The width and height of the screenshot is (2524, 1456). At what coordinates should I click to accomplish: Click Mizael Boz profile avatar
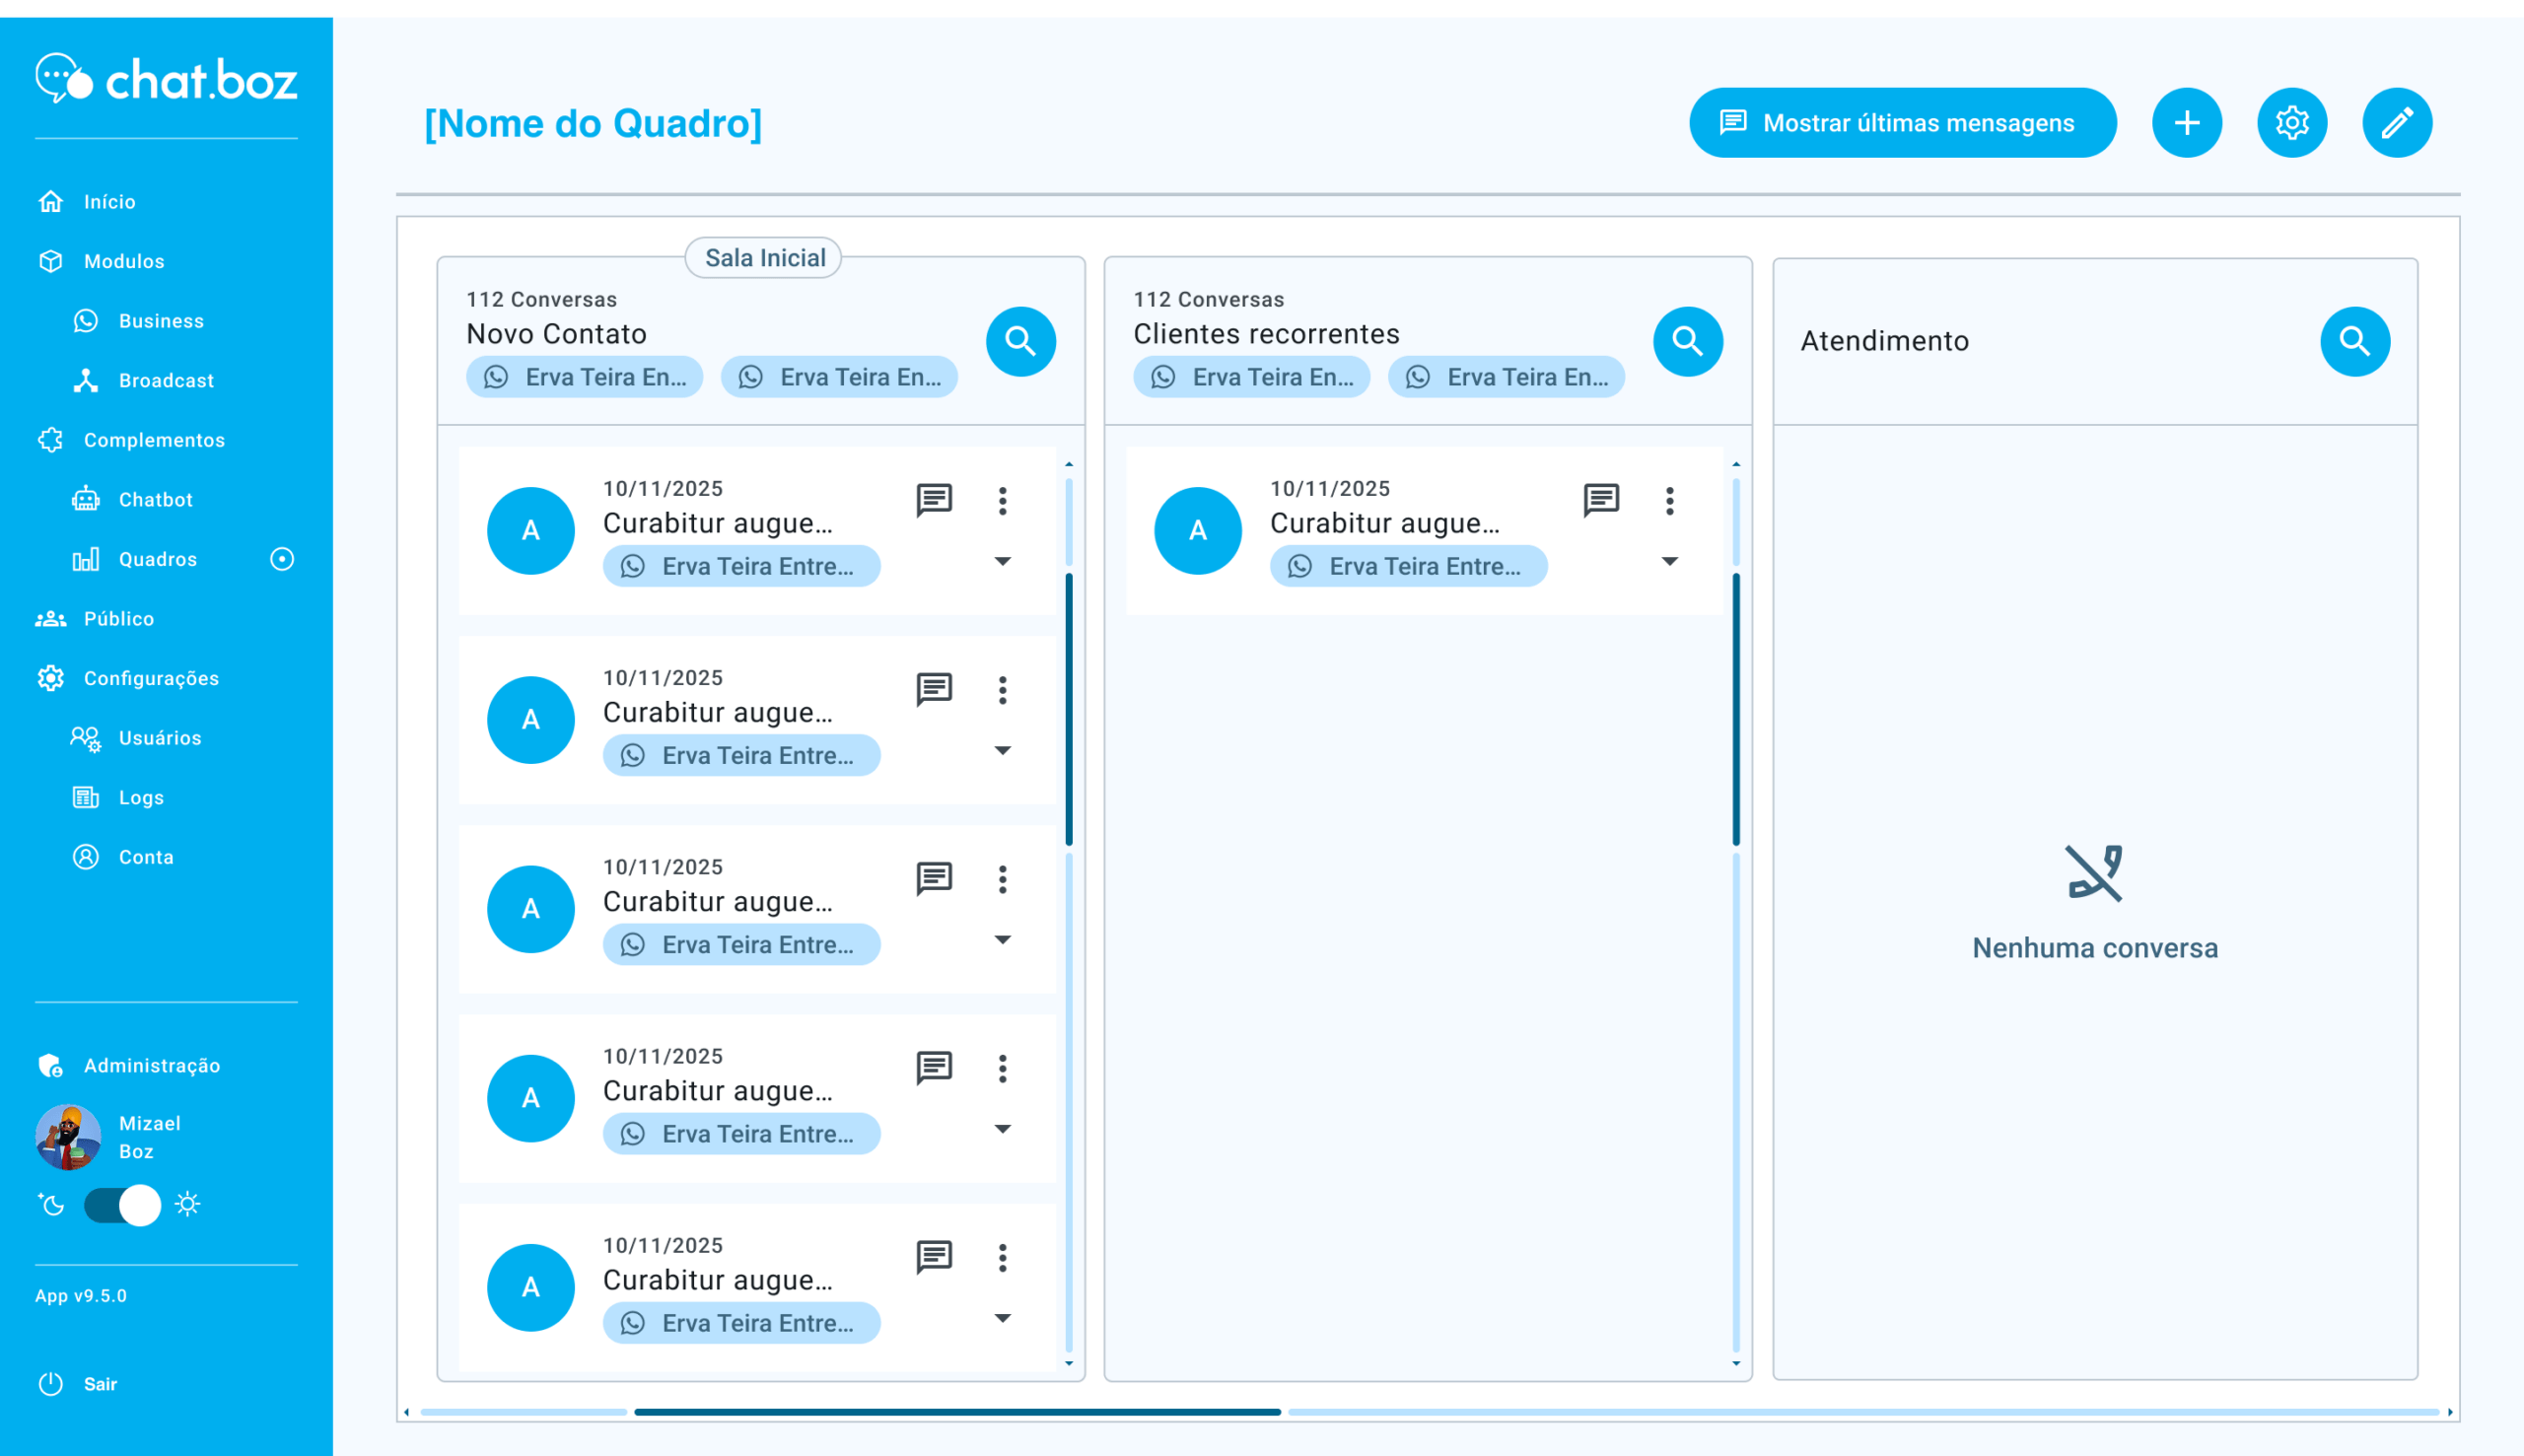pyautogui.click(x=68, y=1137)
